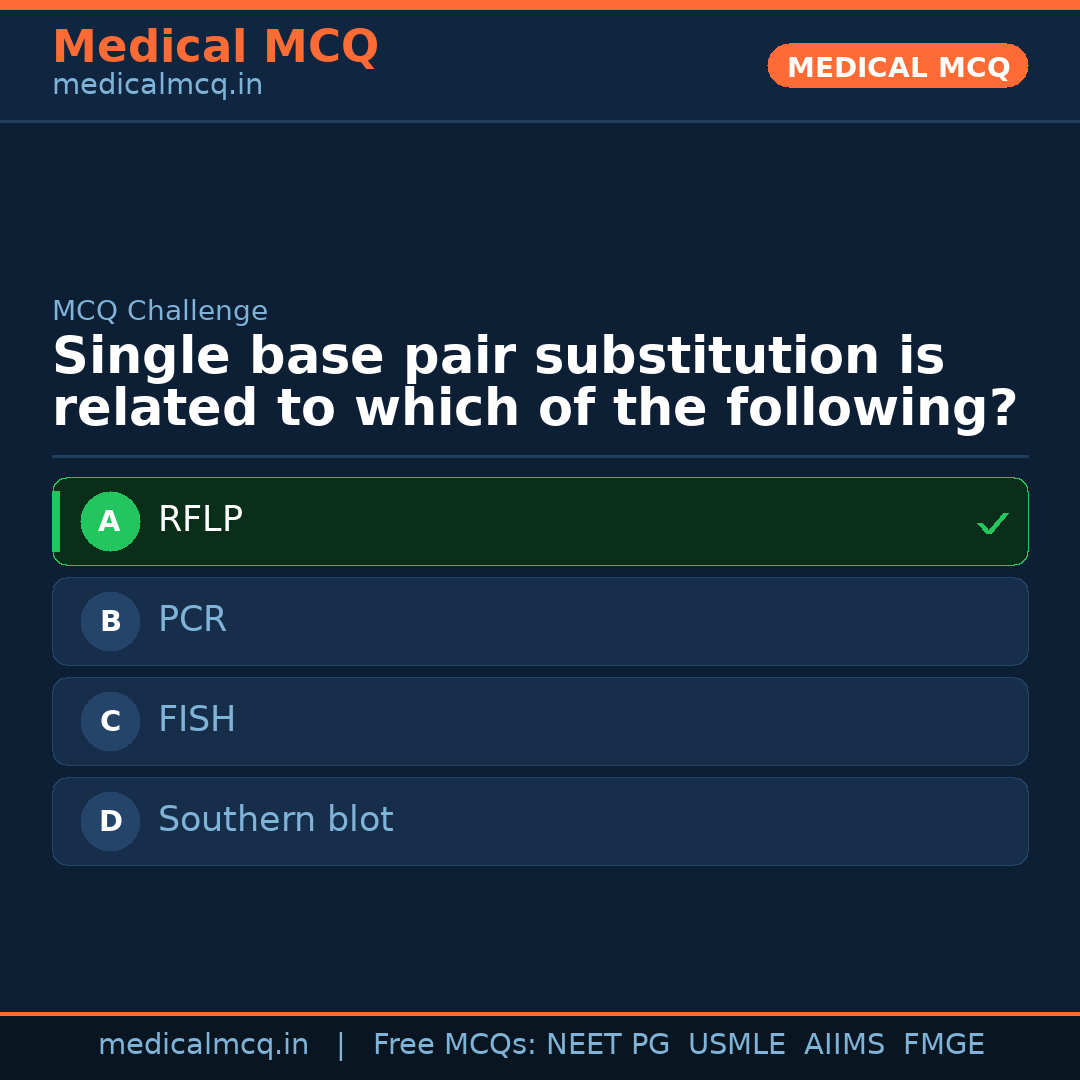Click the B option letter circle
This screenshot has height=1080, width=1080.
click(x=110, y=621)
